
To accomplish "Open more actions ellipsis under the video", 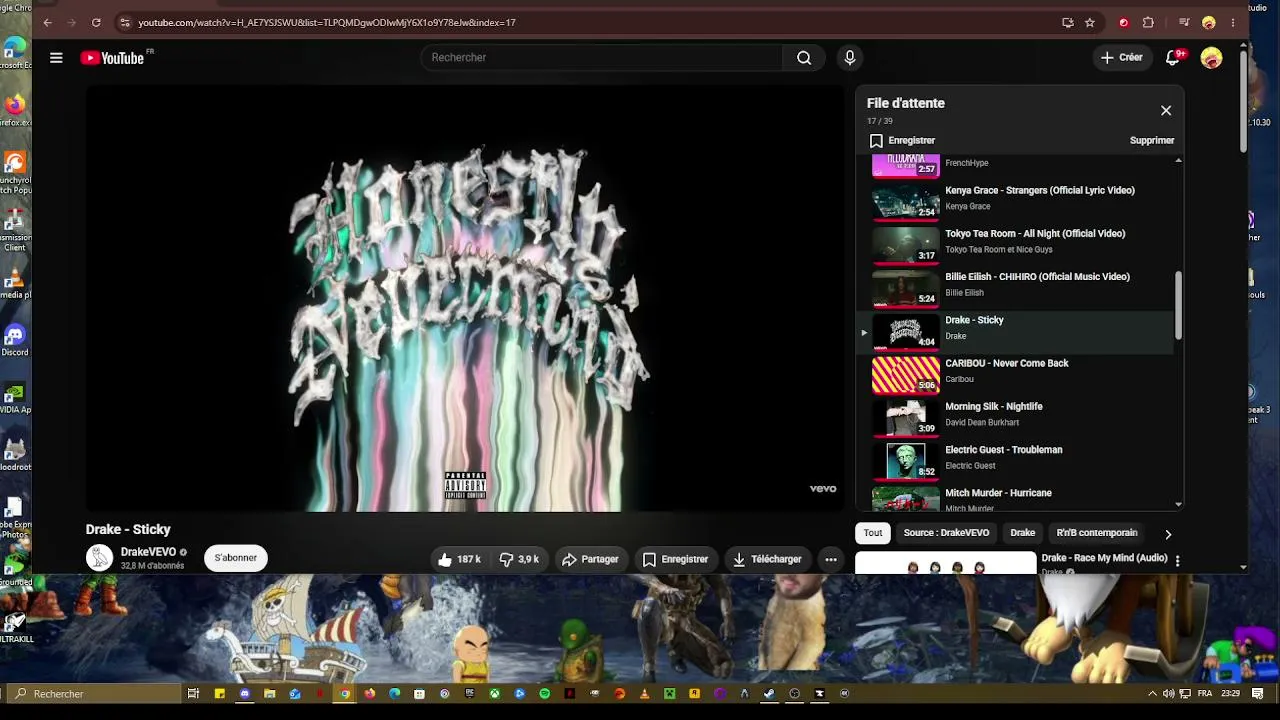I will (831, 559).
